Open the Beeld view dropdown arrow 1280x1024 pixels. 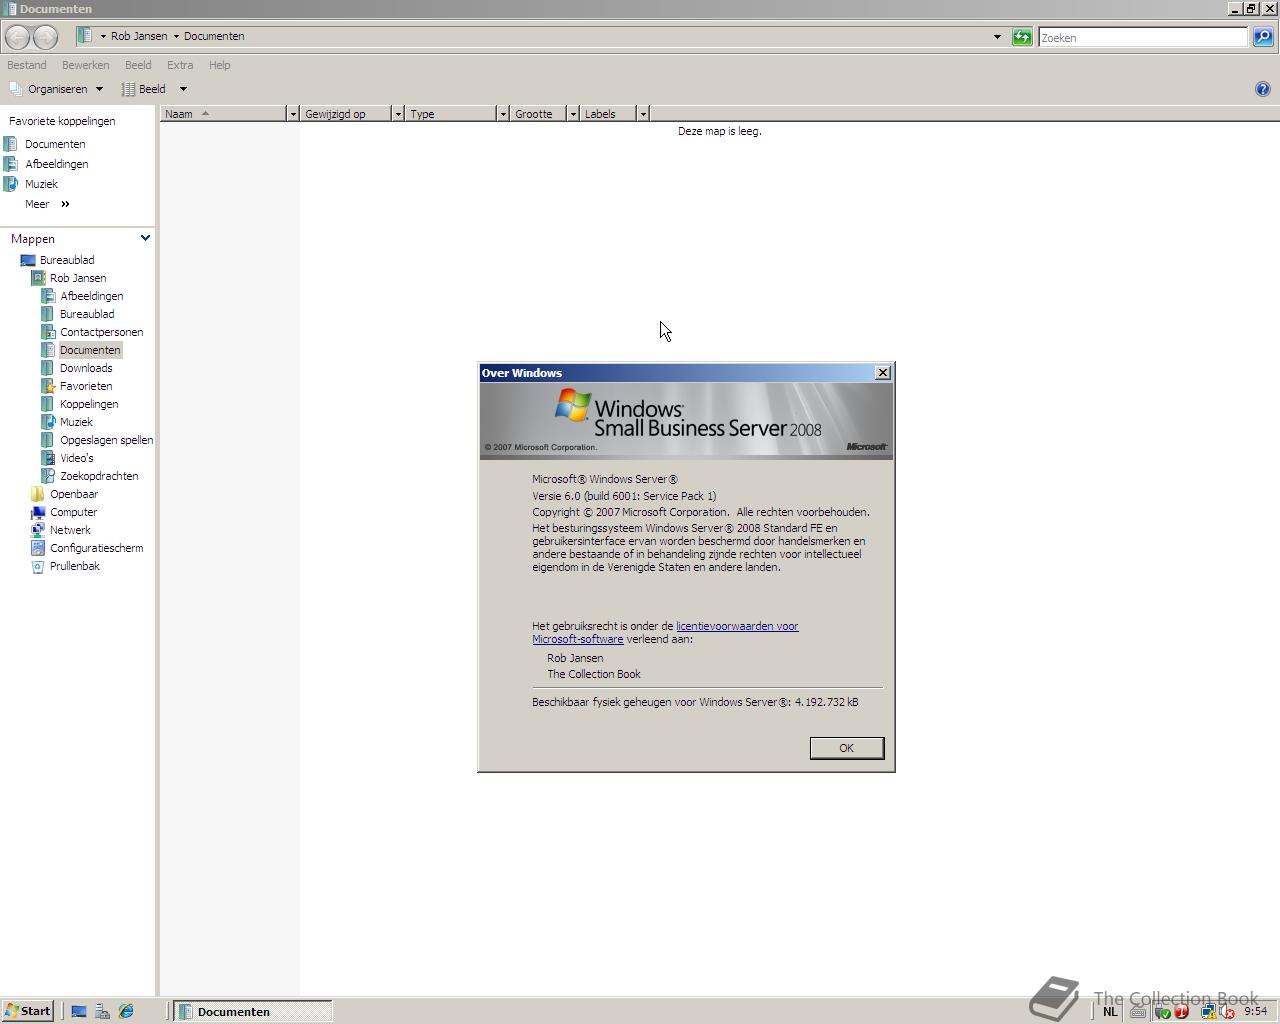183,89
